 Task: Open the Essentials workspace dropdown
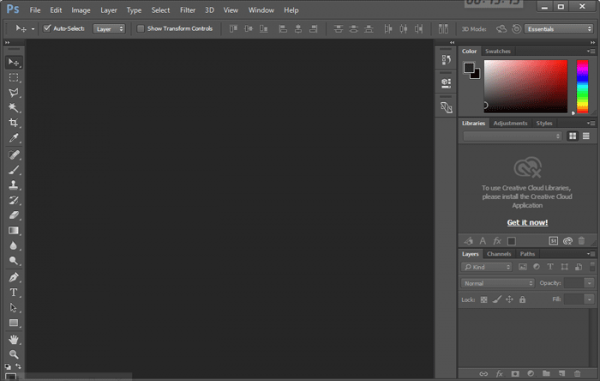pos(559,29)
